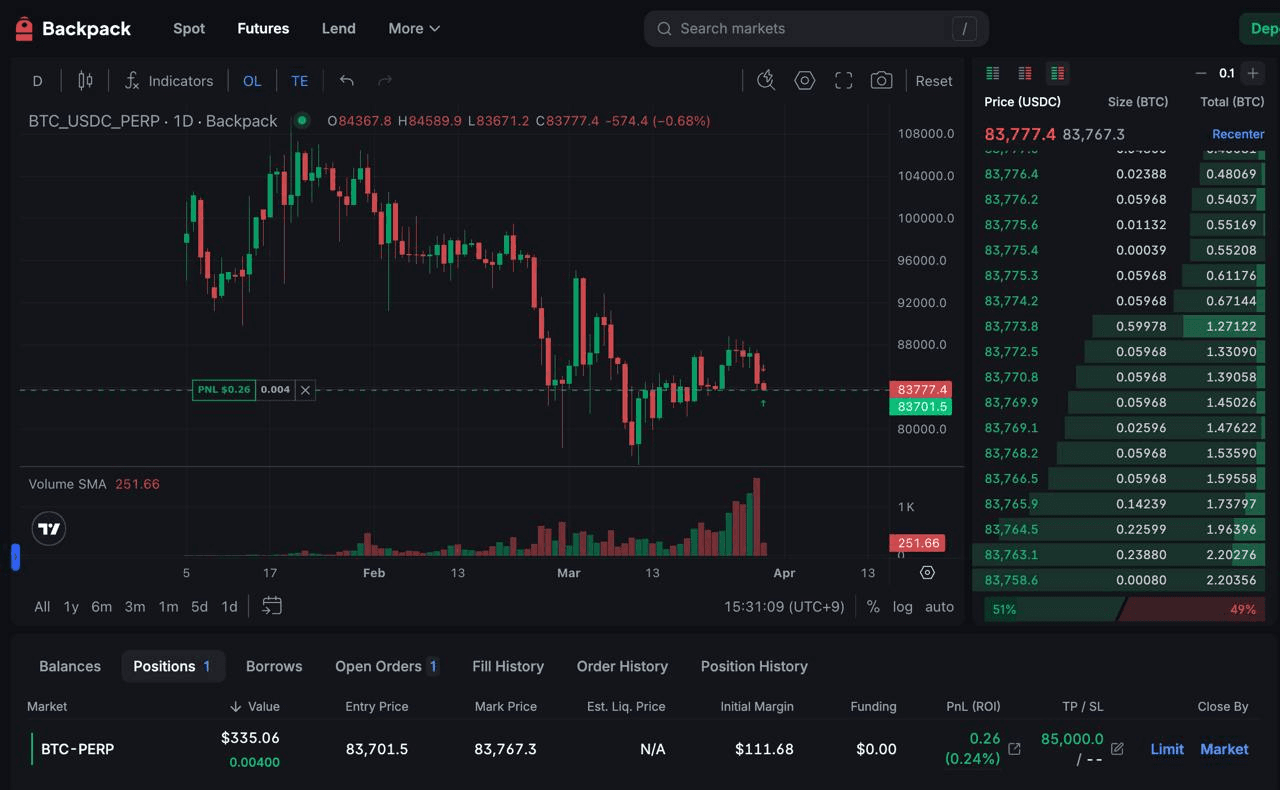Open the Futures navigation tab

click(263, 29)
